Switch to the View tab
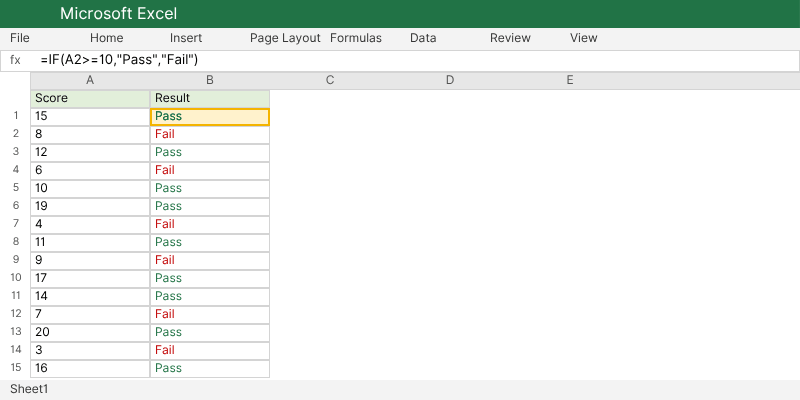800x400 pixels. pos(584,38)
